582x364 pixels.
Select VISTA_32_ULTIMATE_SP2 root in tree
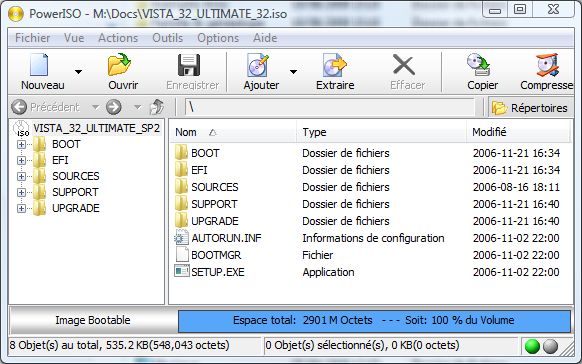(x=97, y=128)
